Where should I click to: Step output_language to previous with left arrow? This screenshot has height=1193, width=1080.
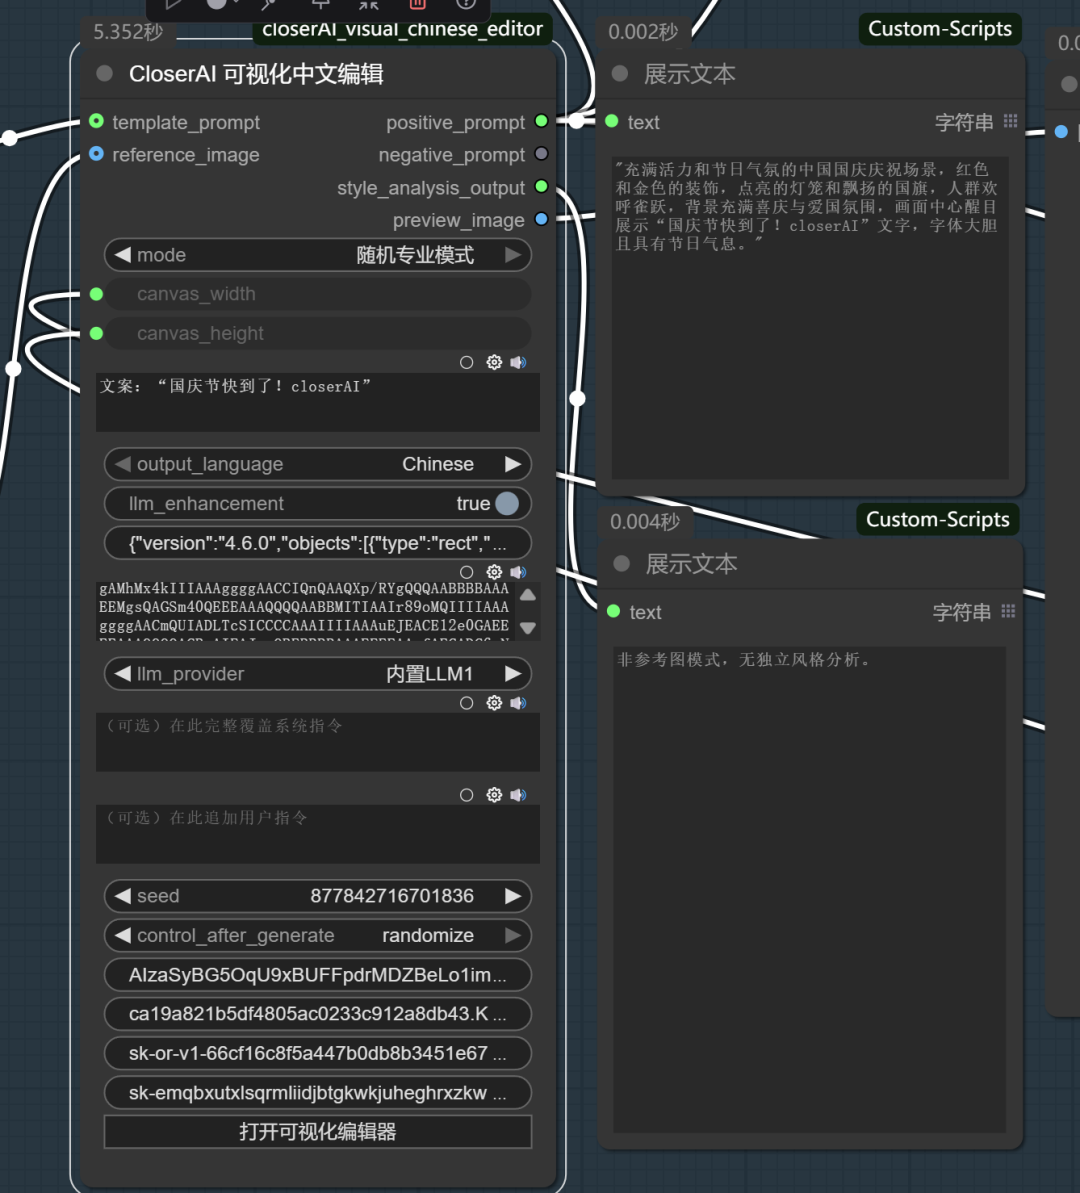point(123,464)
